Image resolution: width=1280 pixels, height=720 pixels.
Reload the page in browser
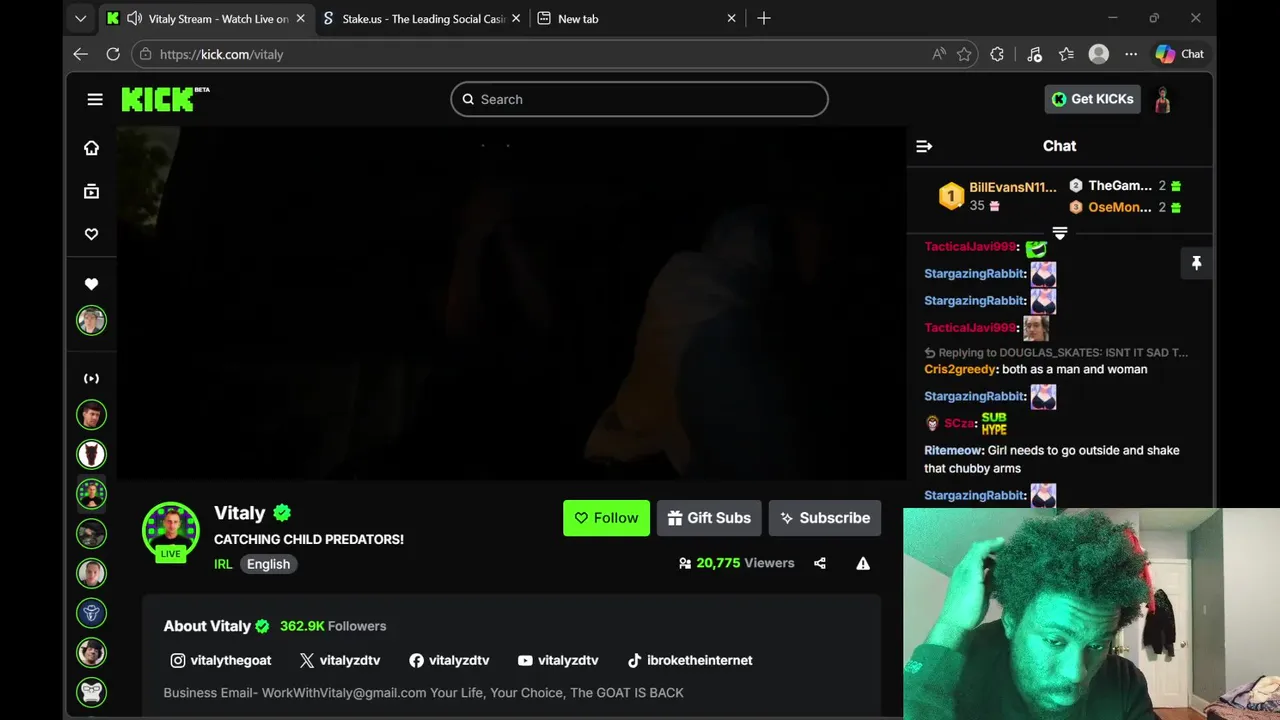(113, 54)
